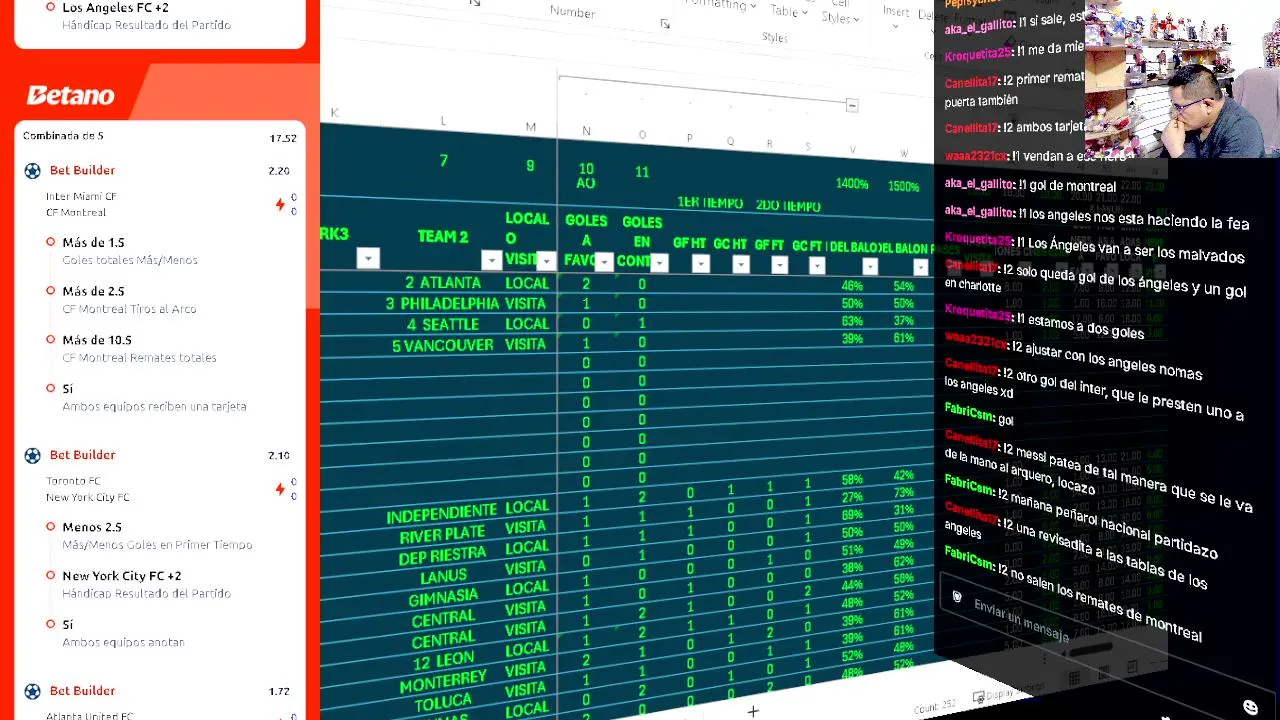
Task: Click the PHILADELPHIA team cell
Action: (x=442, y=304)
